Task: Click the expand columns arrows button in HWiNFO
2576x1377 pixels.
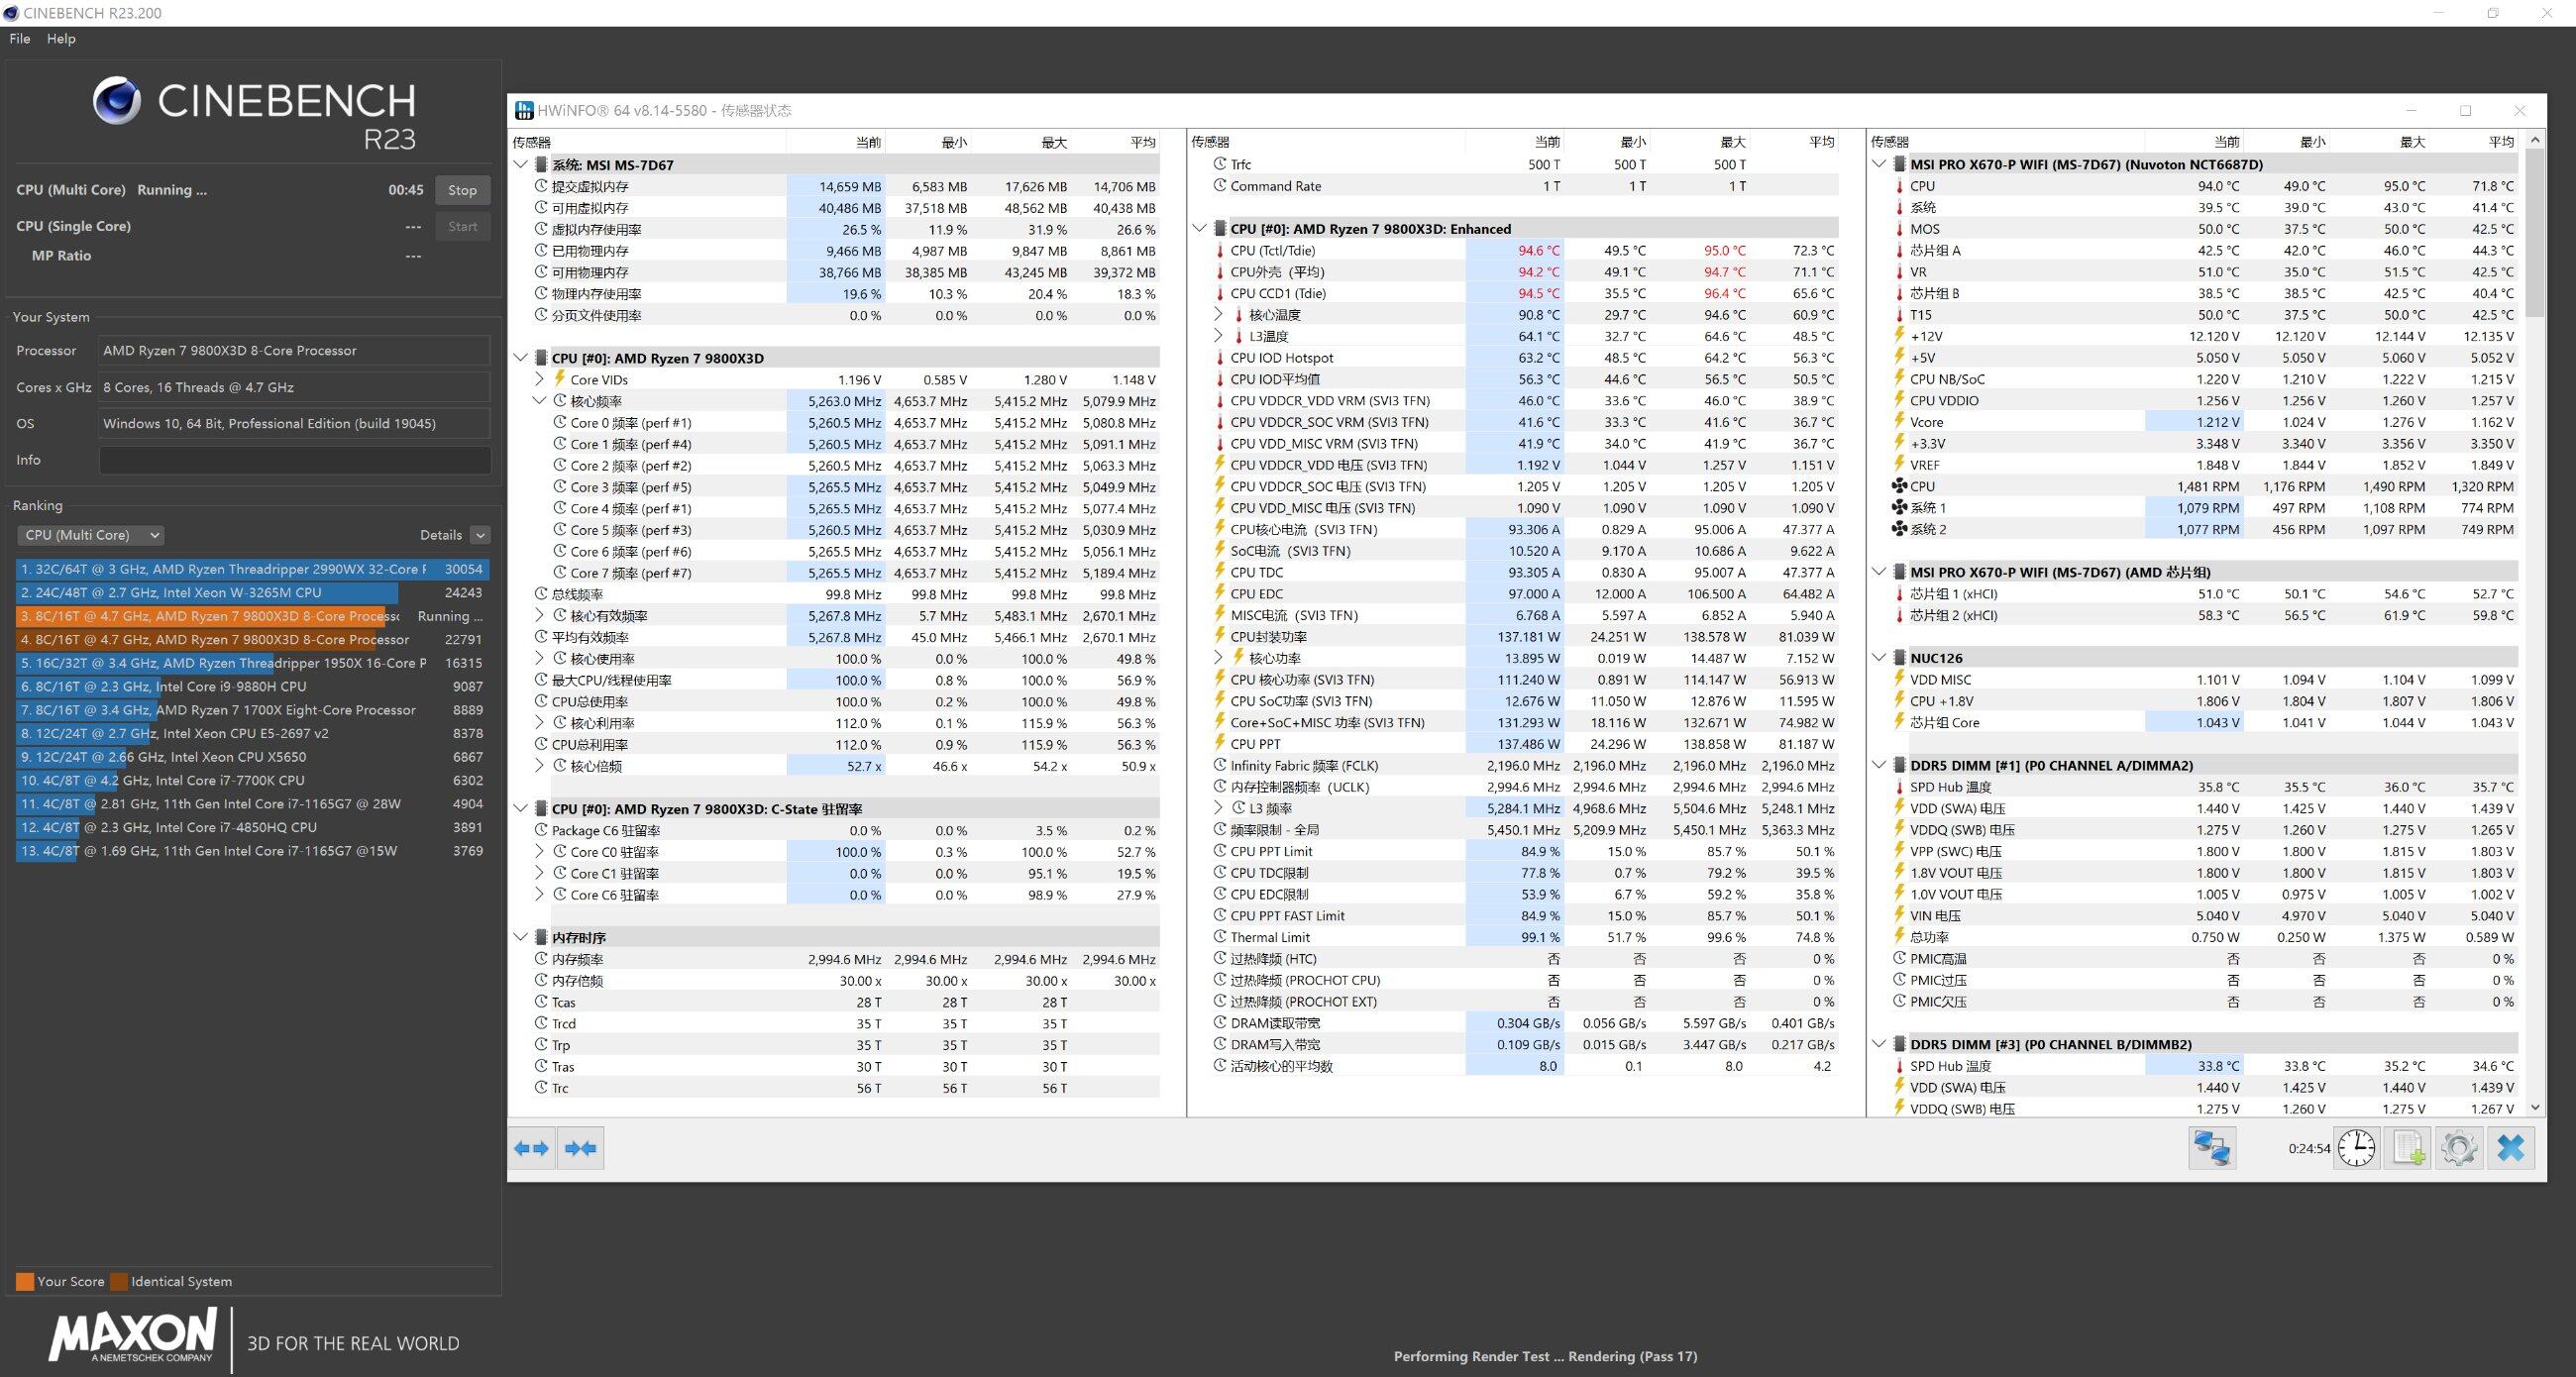Action: pyautogui.click(x=531, y=1148)
